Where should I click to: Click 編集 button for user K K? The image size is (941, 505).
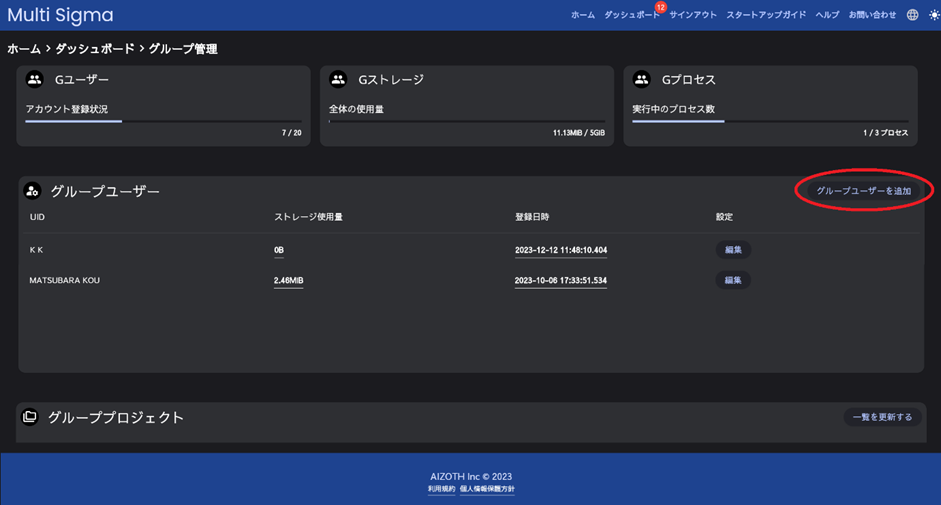732,250
